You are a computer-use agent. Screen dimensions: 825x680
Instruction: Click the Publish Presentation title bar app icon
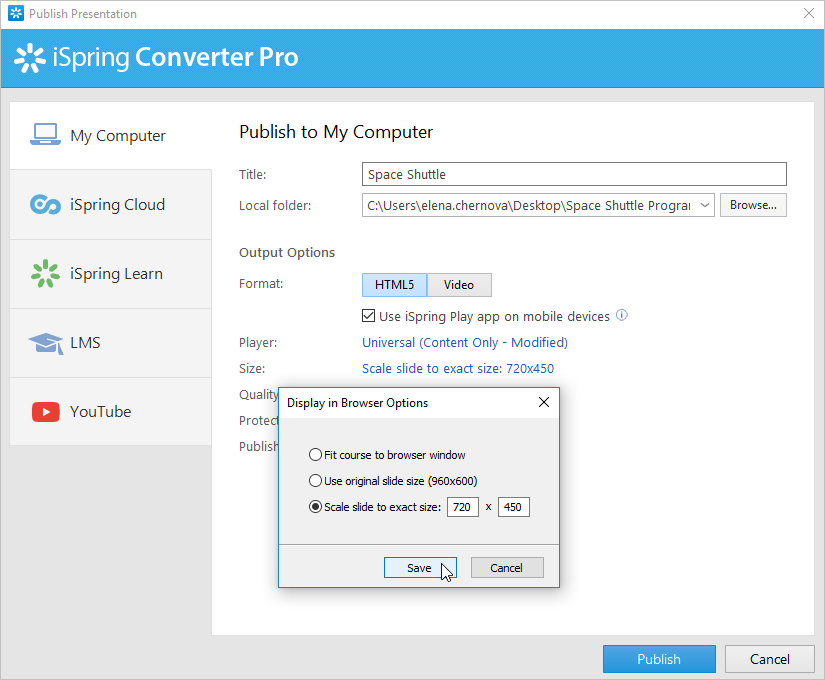pos(16,13)
